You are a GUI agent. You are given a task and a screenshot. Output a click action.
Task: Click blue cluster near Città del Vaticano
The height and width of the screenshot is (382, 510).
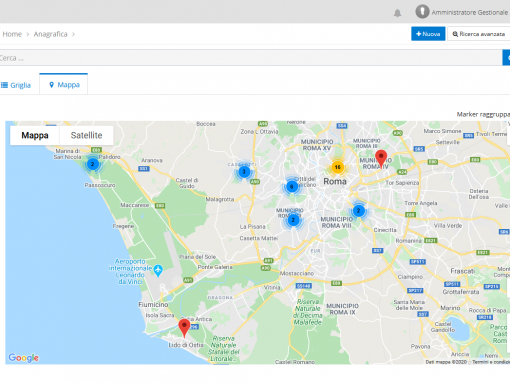[x=292, y=187]
